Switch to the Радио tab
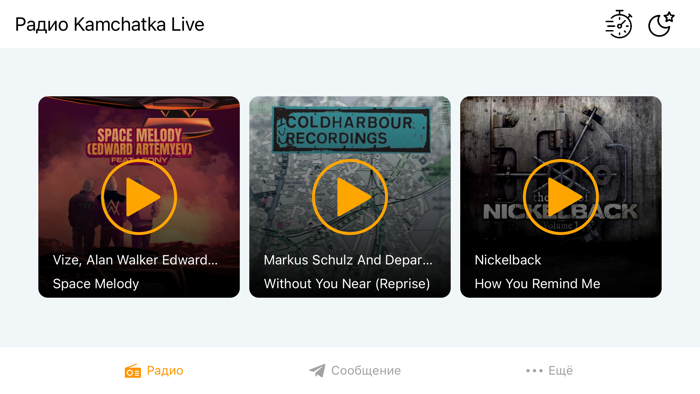700x394 pixels. pyautogui.click(x=154, y=370)
